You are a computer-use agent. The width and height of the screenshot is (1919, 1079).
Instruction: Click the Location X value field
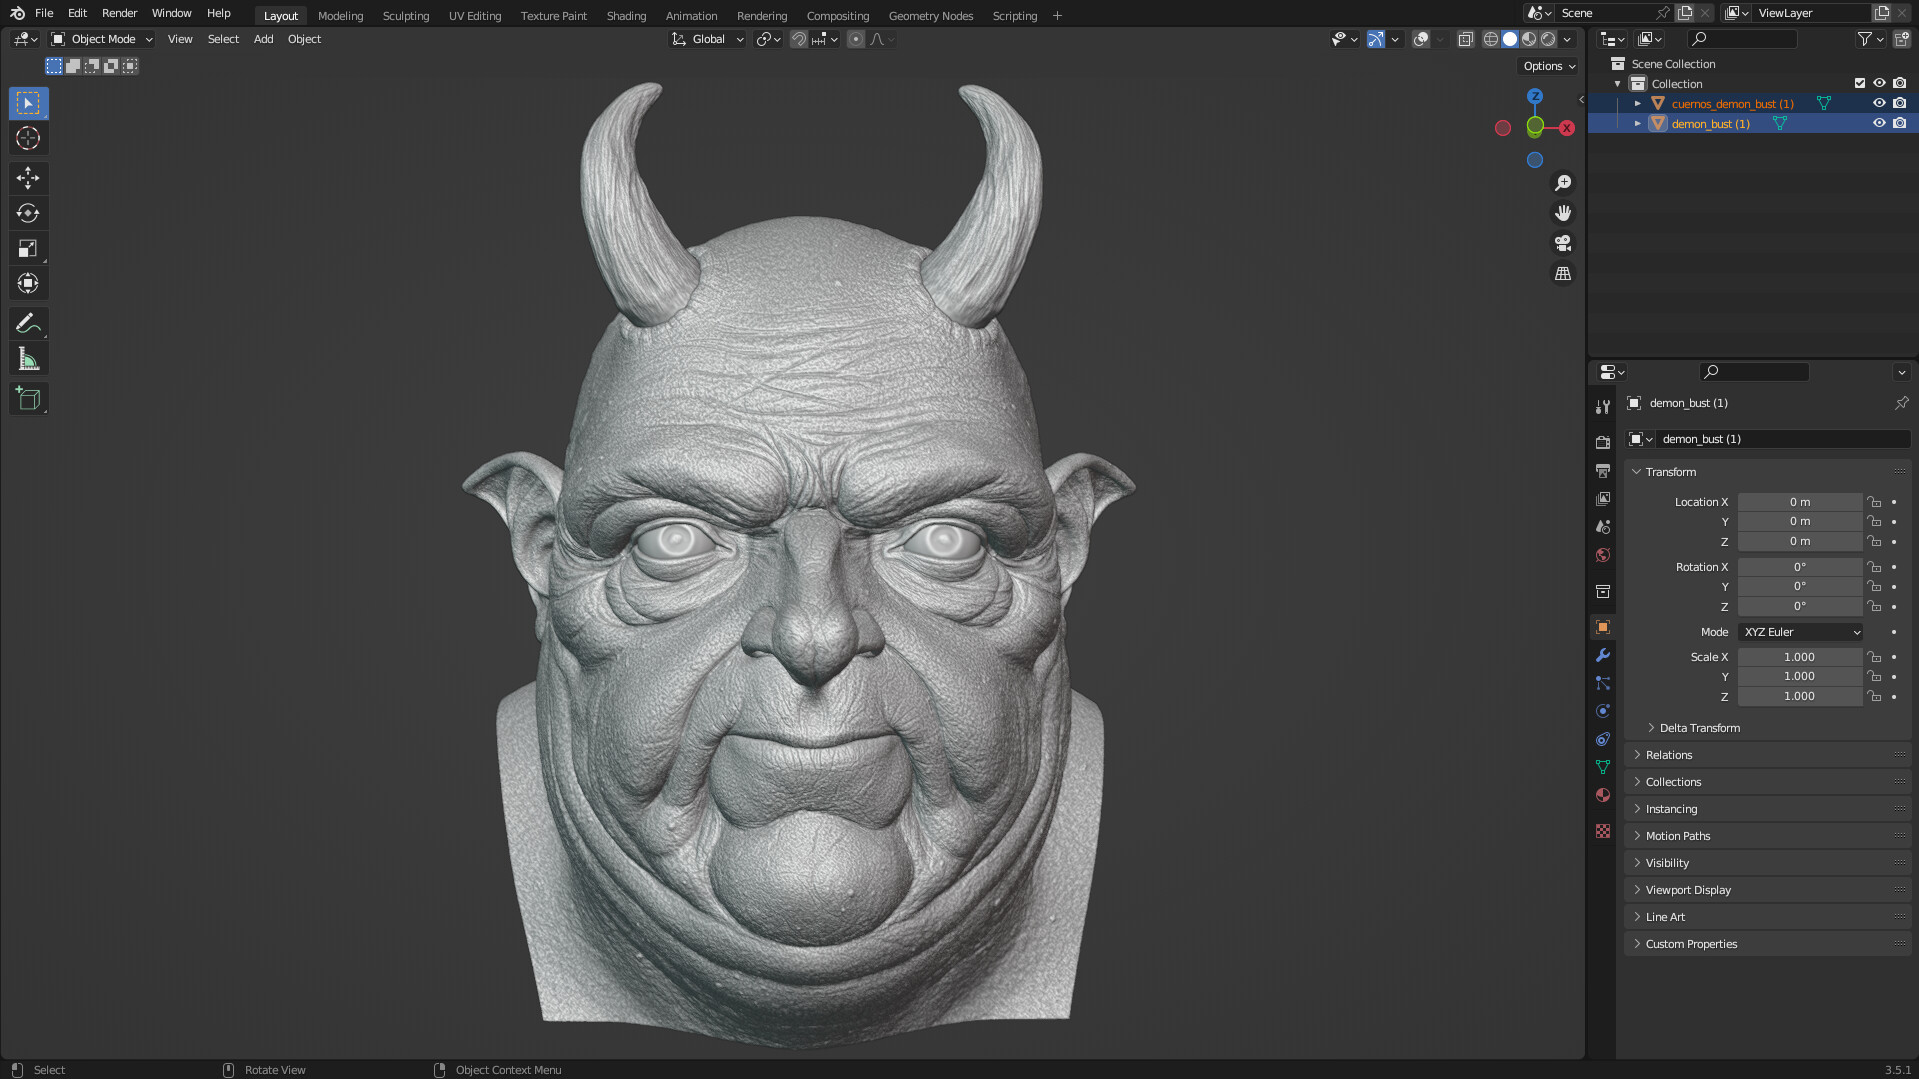[1799, 501]
